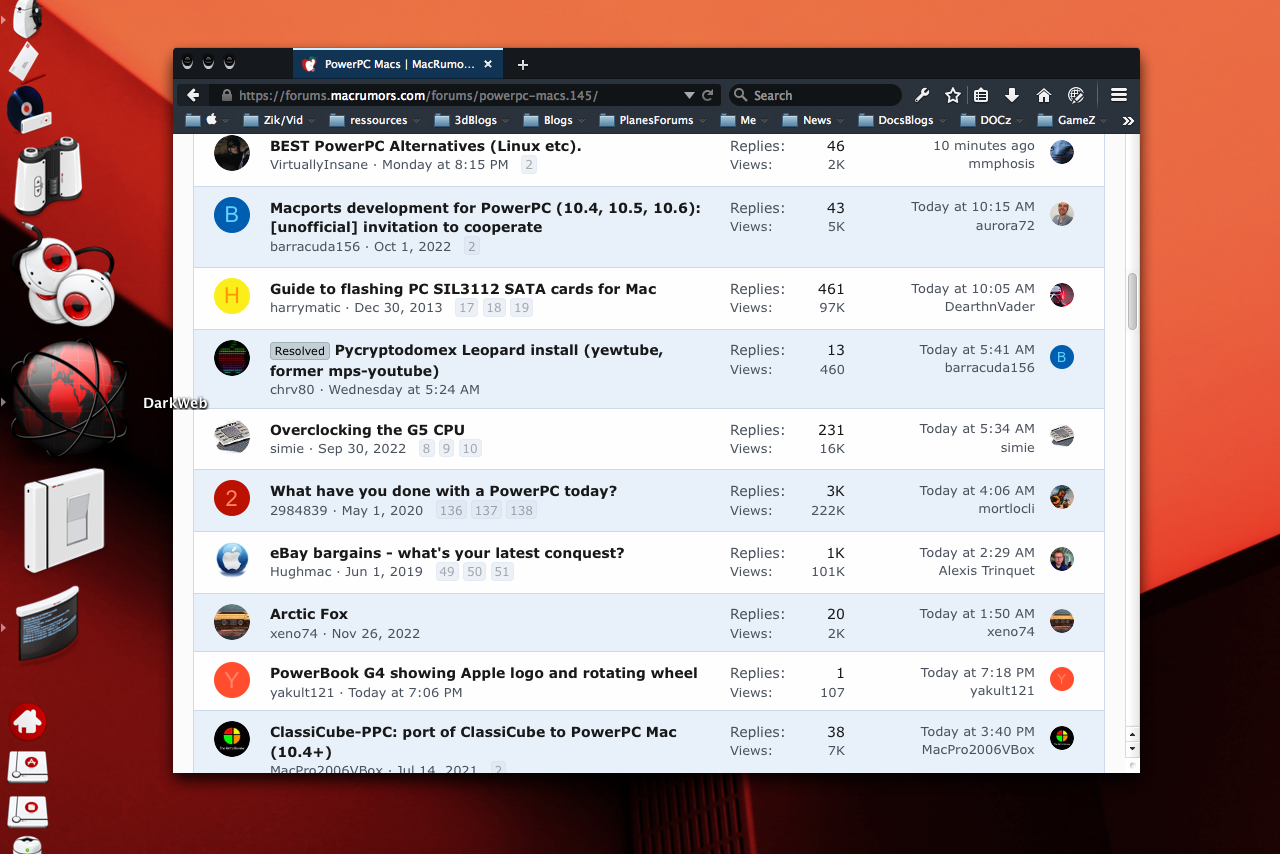This screenshot has width=1280, height=854.
Task: Open the DOCz bookmarks folder
Action: [x=992, y=120]
